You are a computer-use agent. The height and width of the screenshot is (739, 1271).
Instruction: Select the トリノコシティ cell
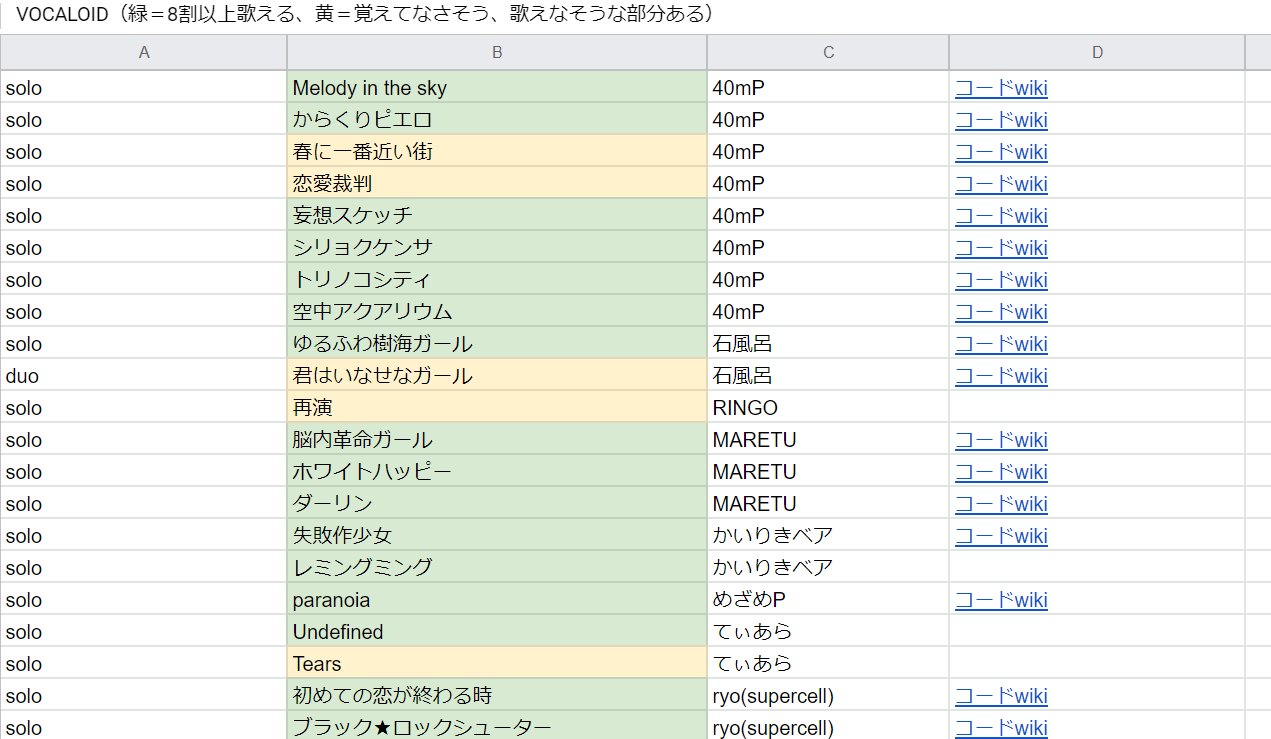click(497, 279)
